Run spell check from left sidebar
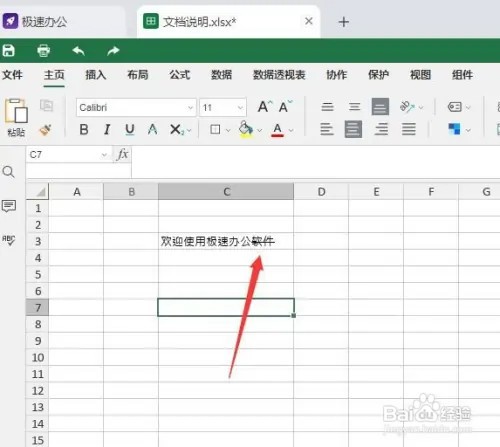 click(9, 240)
